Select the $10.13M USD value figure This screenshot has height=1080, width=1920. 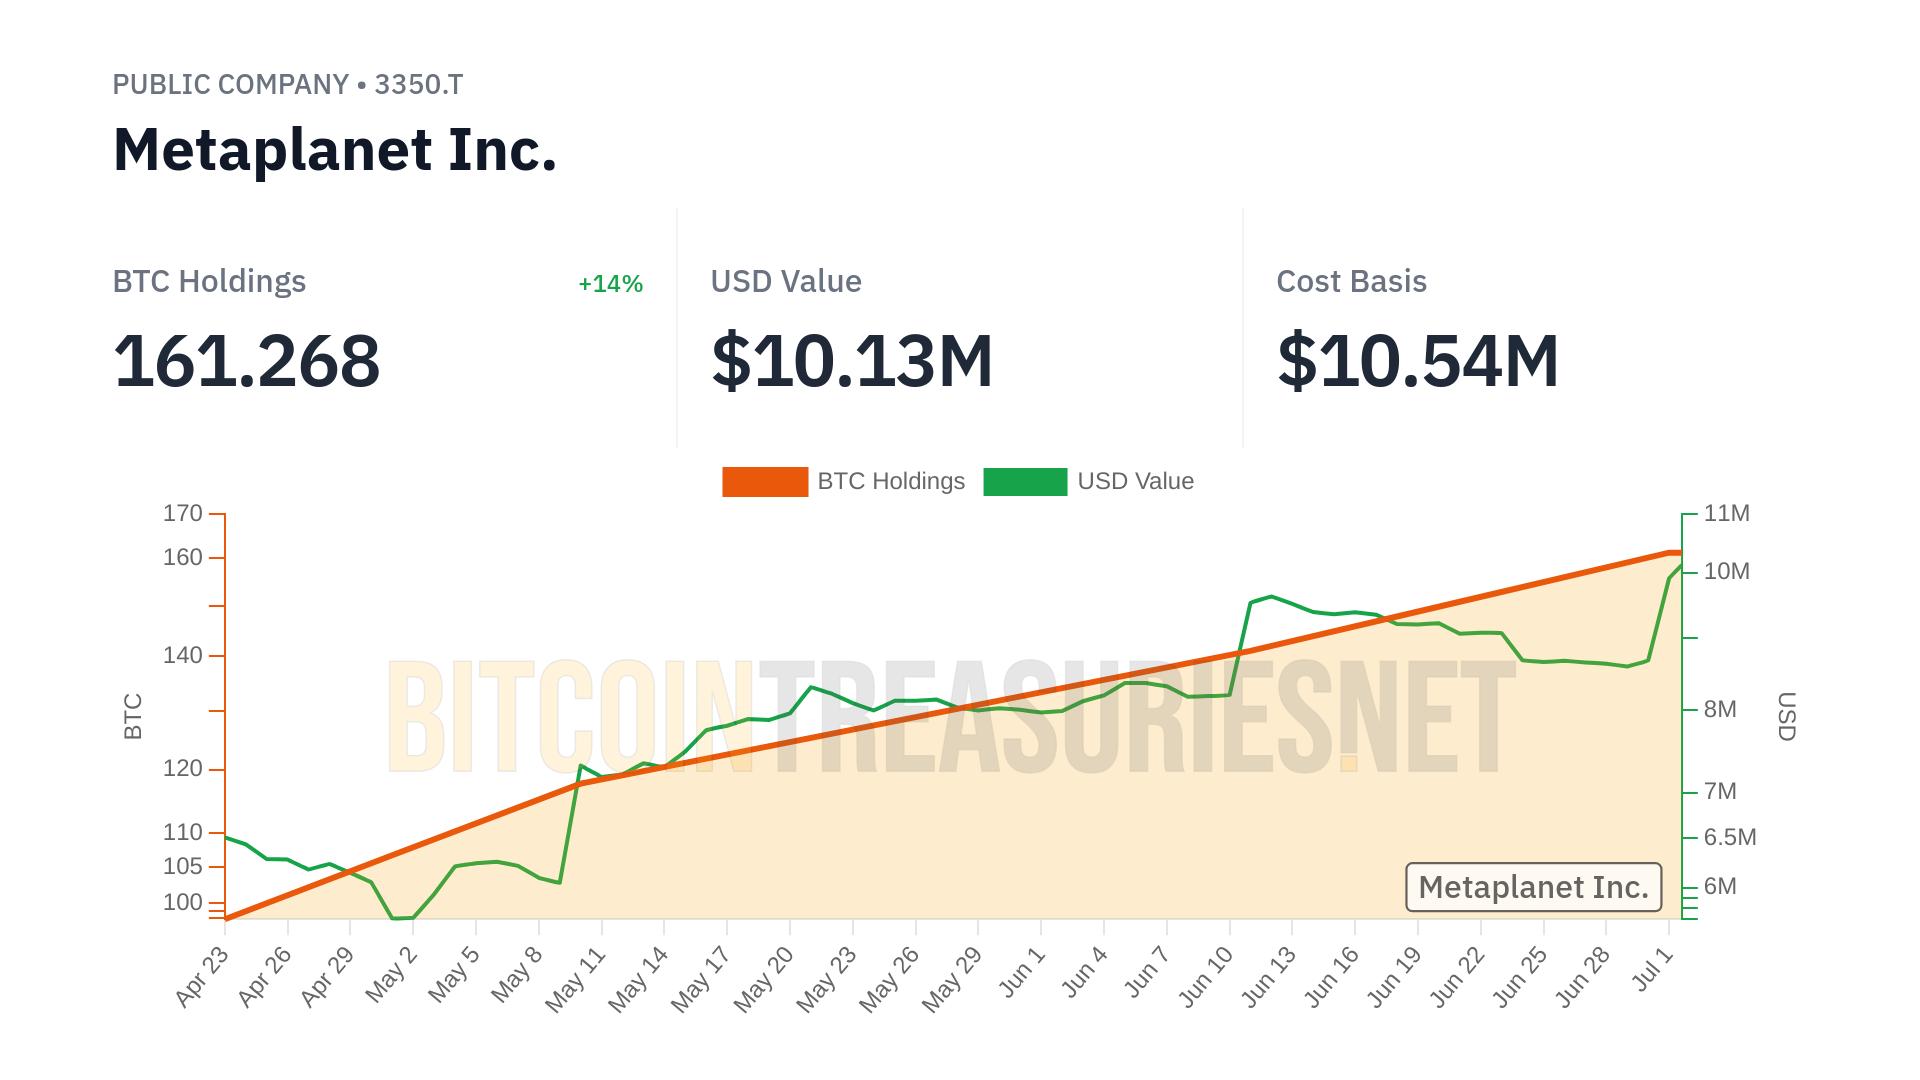coord(852,361)
